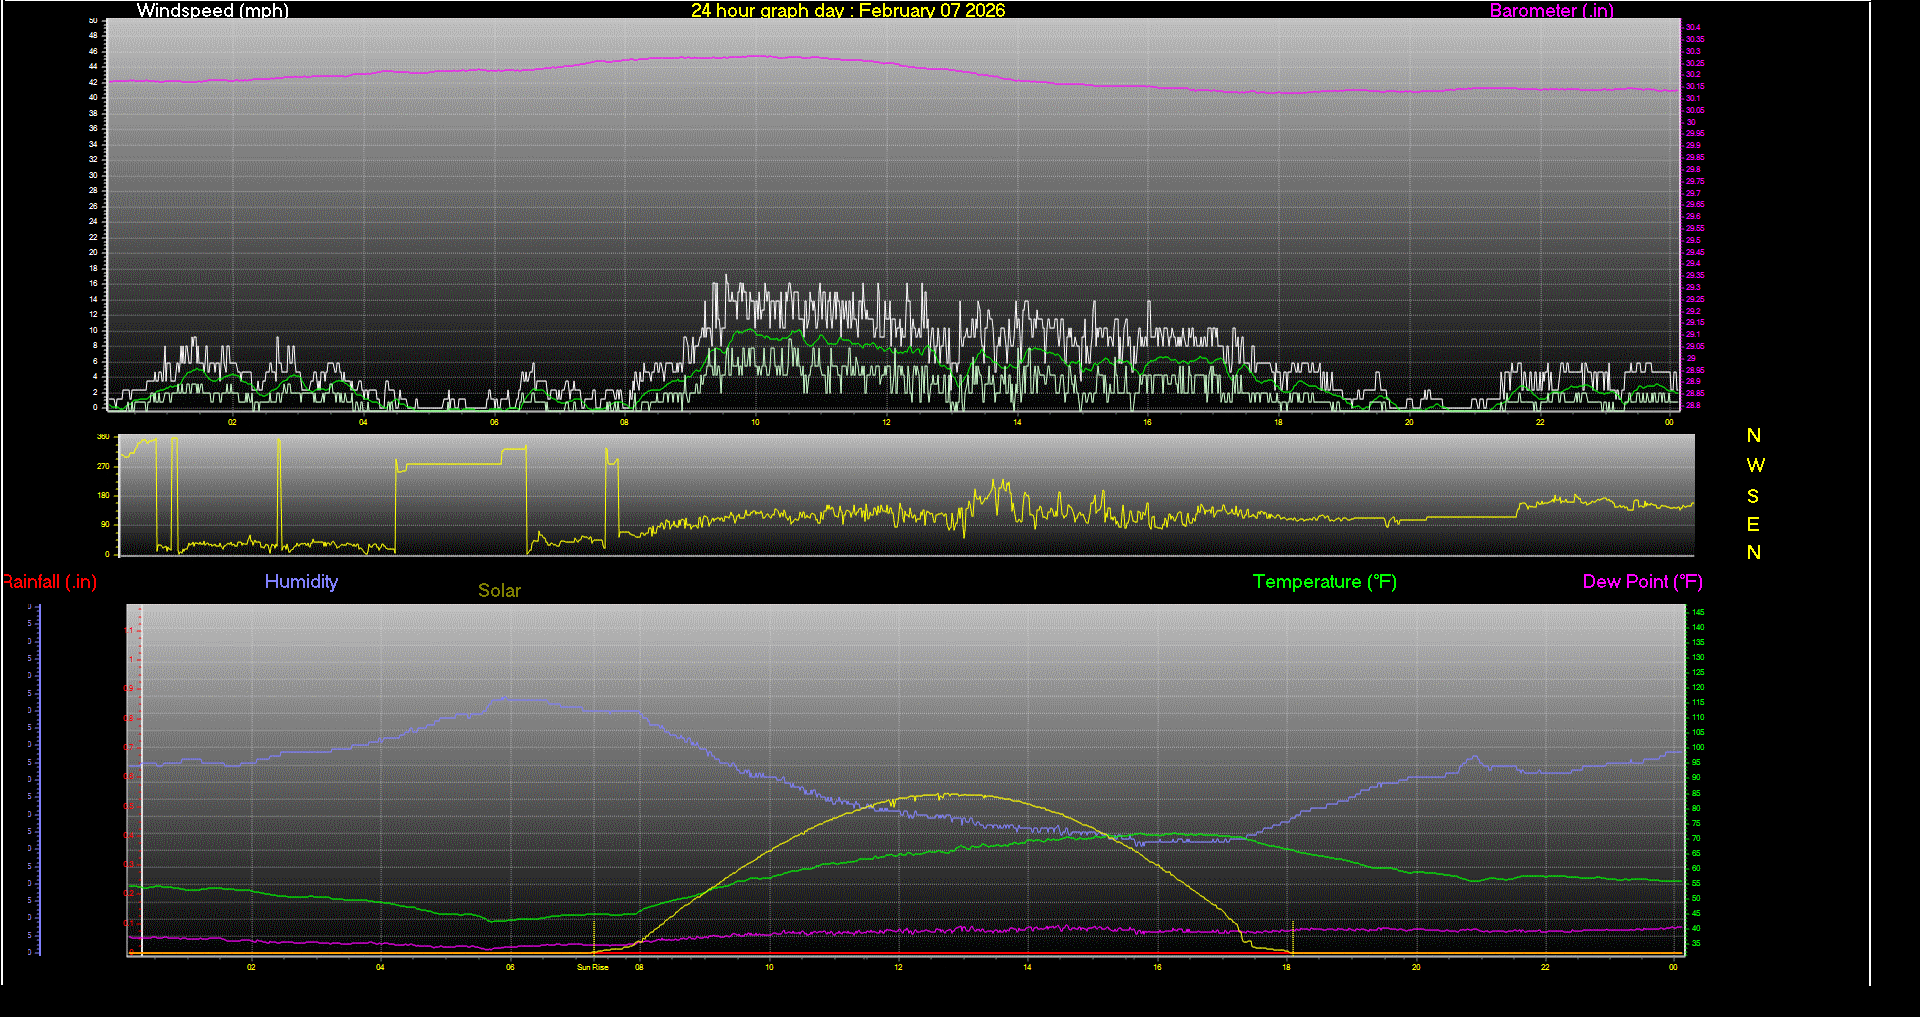Screen dimensions: 1920x1017
Task: Toggle the yellow wind direction trace
Action: coord(900,517)
